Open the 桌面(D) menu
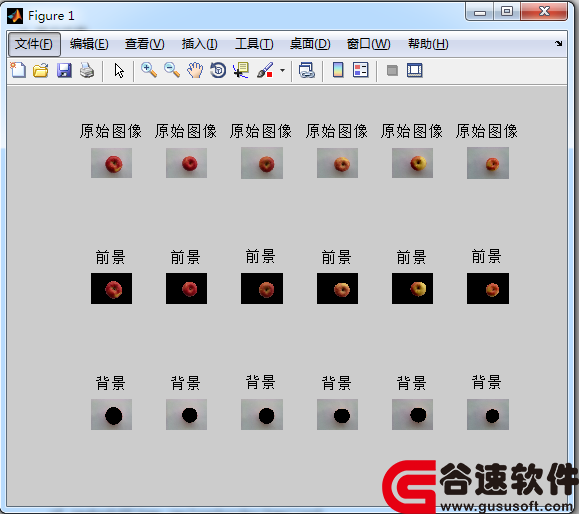The width and height of the screenshot is (579, 514). [x=310, y=44]
